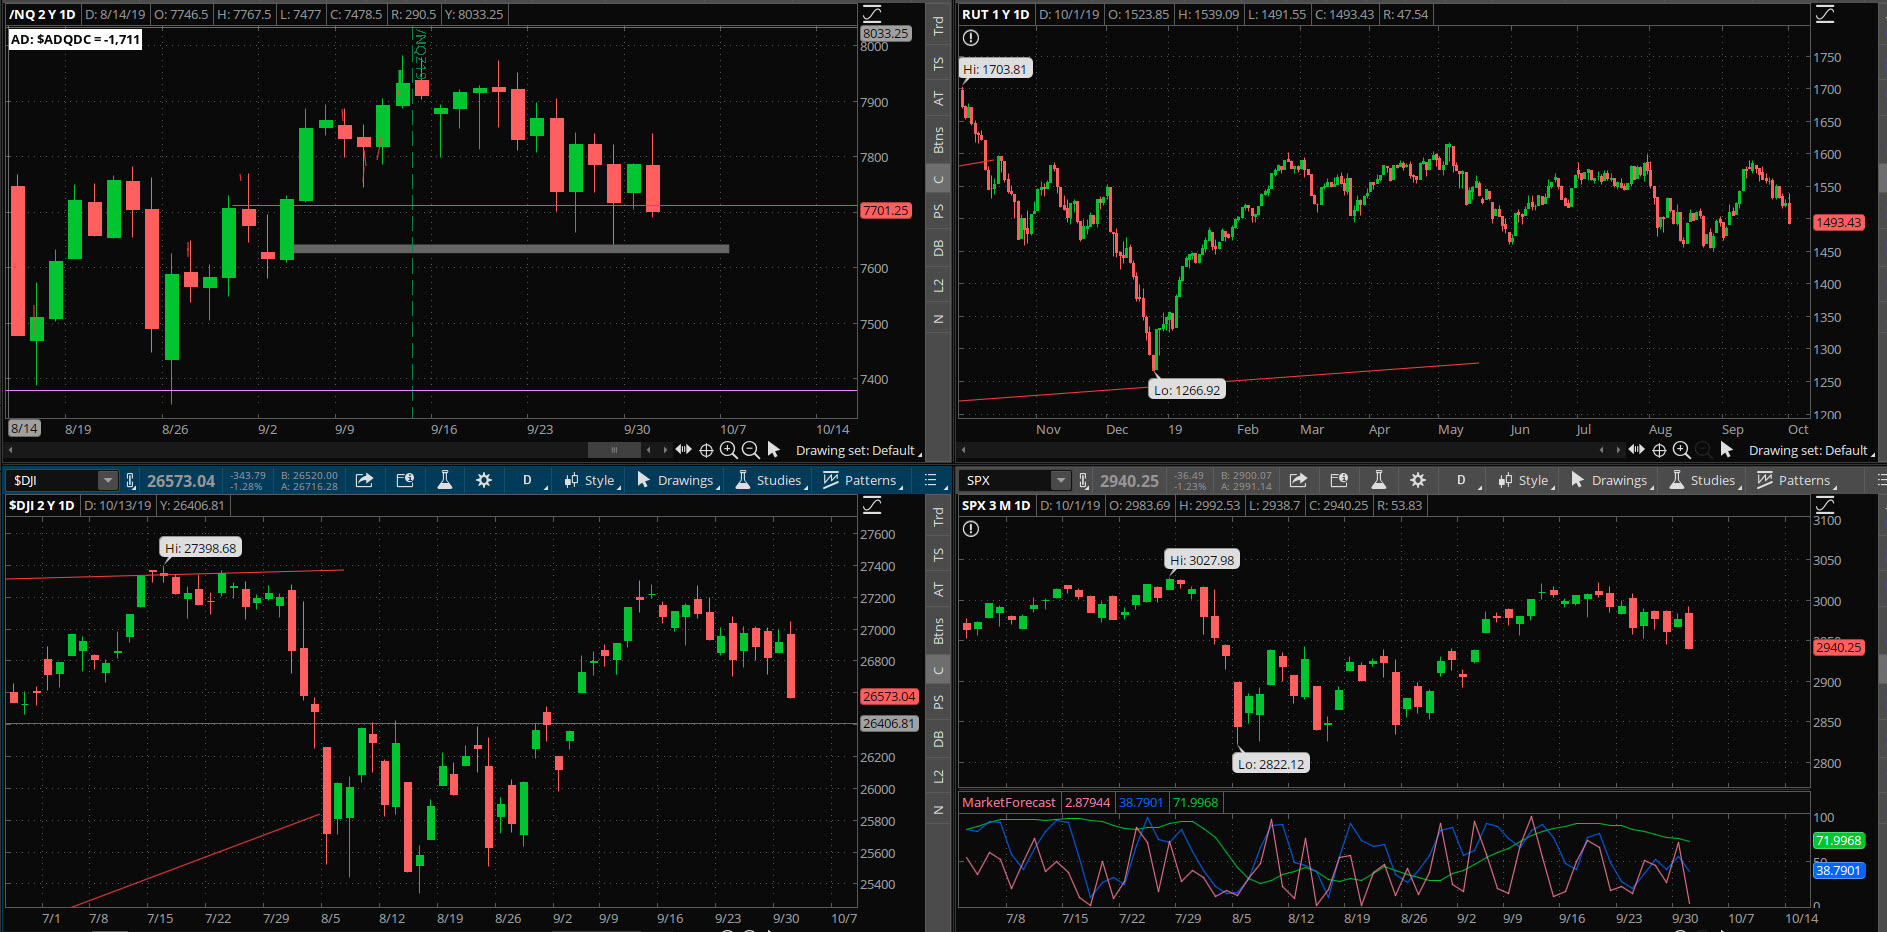Open the D timeframe dropdown in $DJI toolbar
Viewport: 1887px width, 932px height.
pyautogui.click(x=530, y=481)
